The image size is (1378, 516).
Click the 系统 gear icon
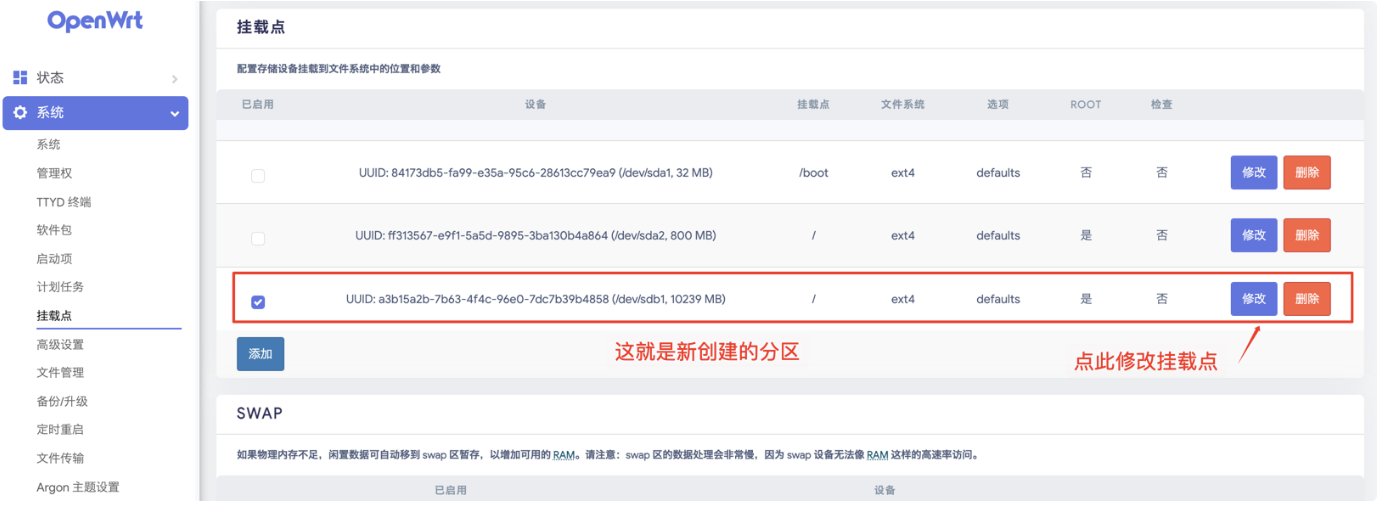pos(20,113)
